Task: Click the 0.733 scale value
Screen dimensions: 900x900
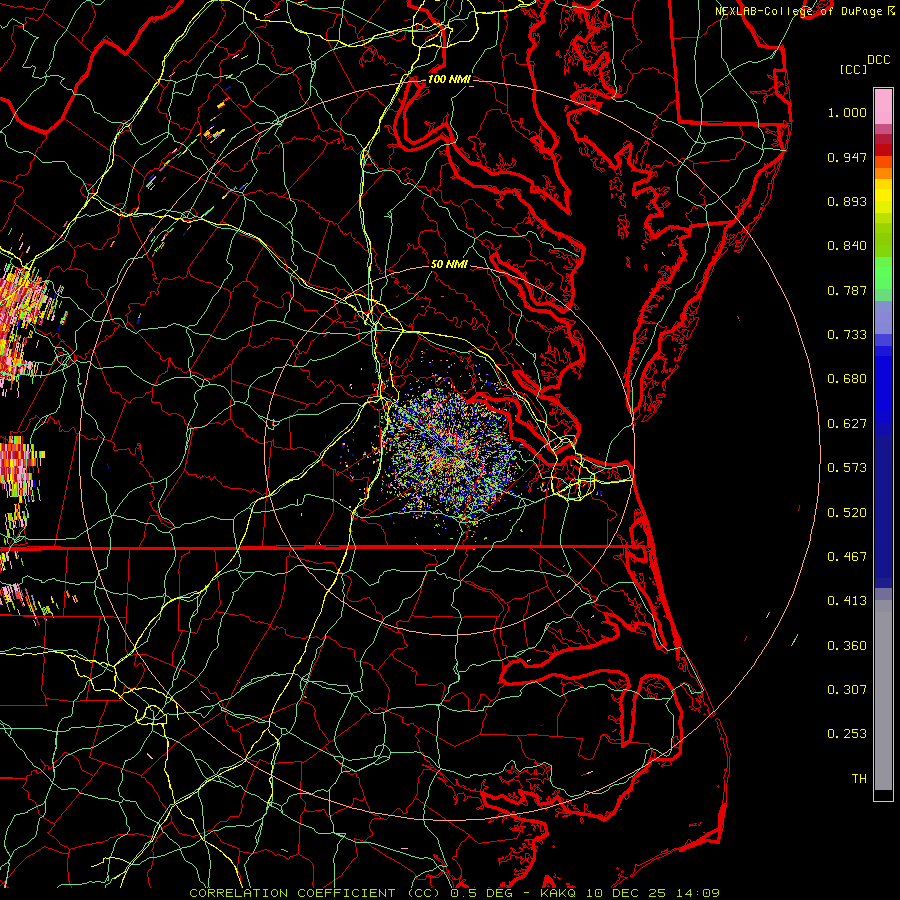Action: tap(847, 335)
